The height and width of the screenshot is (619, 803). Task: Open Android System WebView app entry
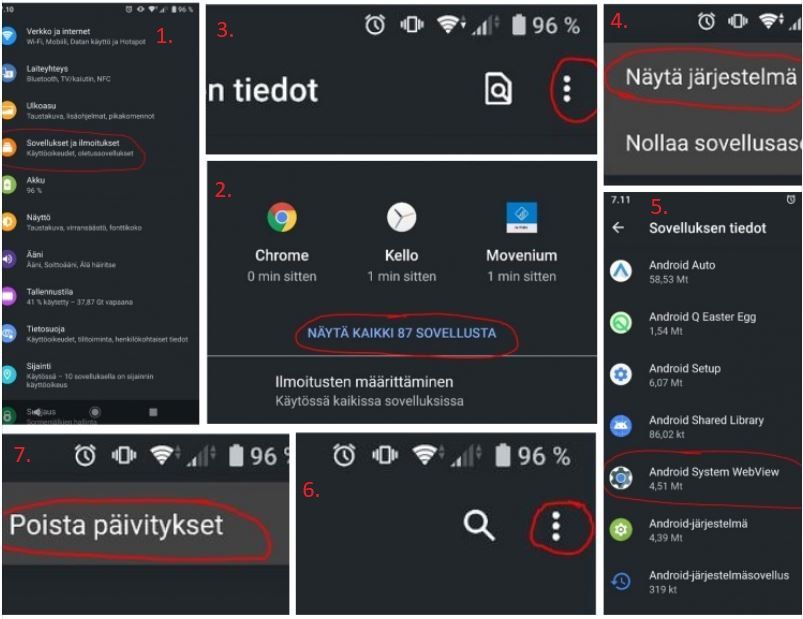(703, 478)
